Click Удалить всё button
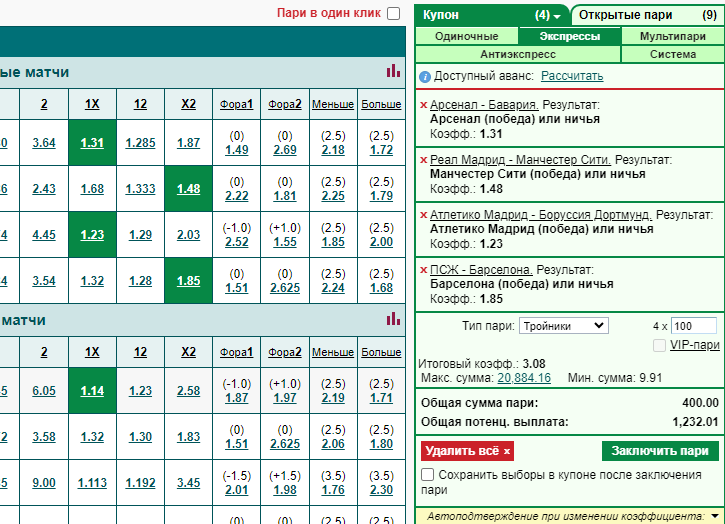This screenshot has height=524, width=725. coord(467,451)
